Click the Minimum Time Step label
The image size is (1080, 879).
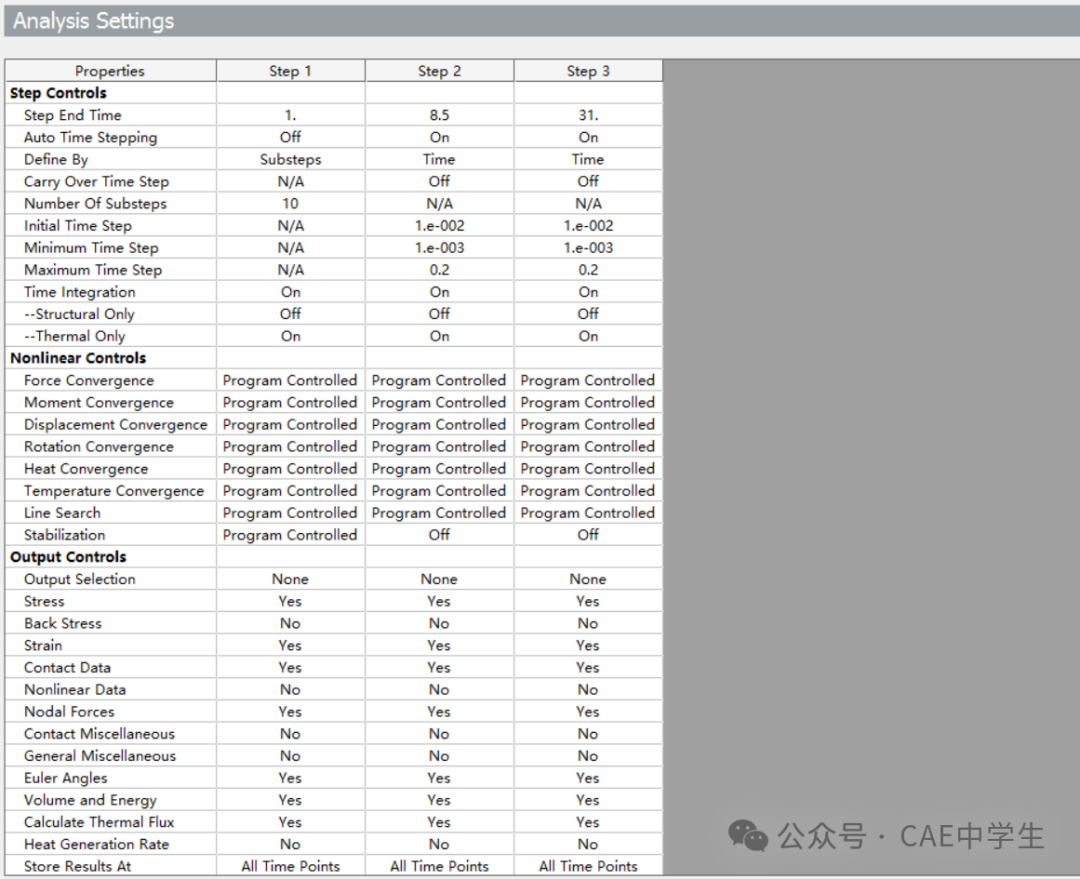pyautogui.click(x=91, y=247)
